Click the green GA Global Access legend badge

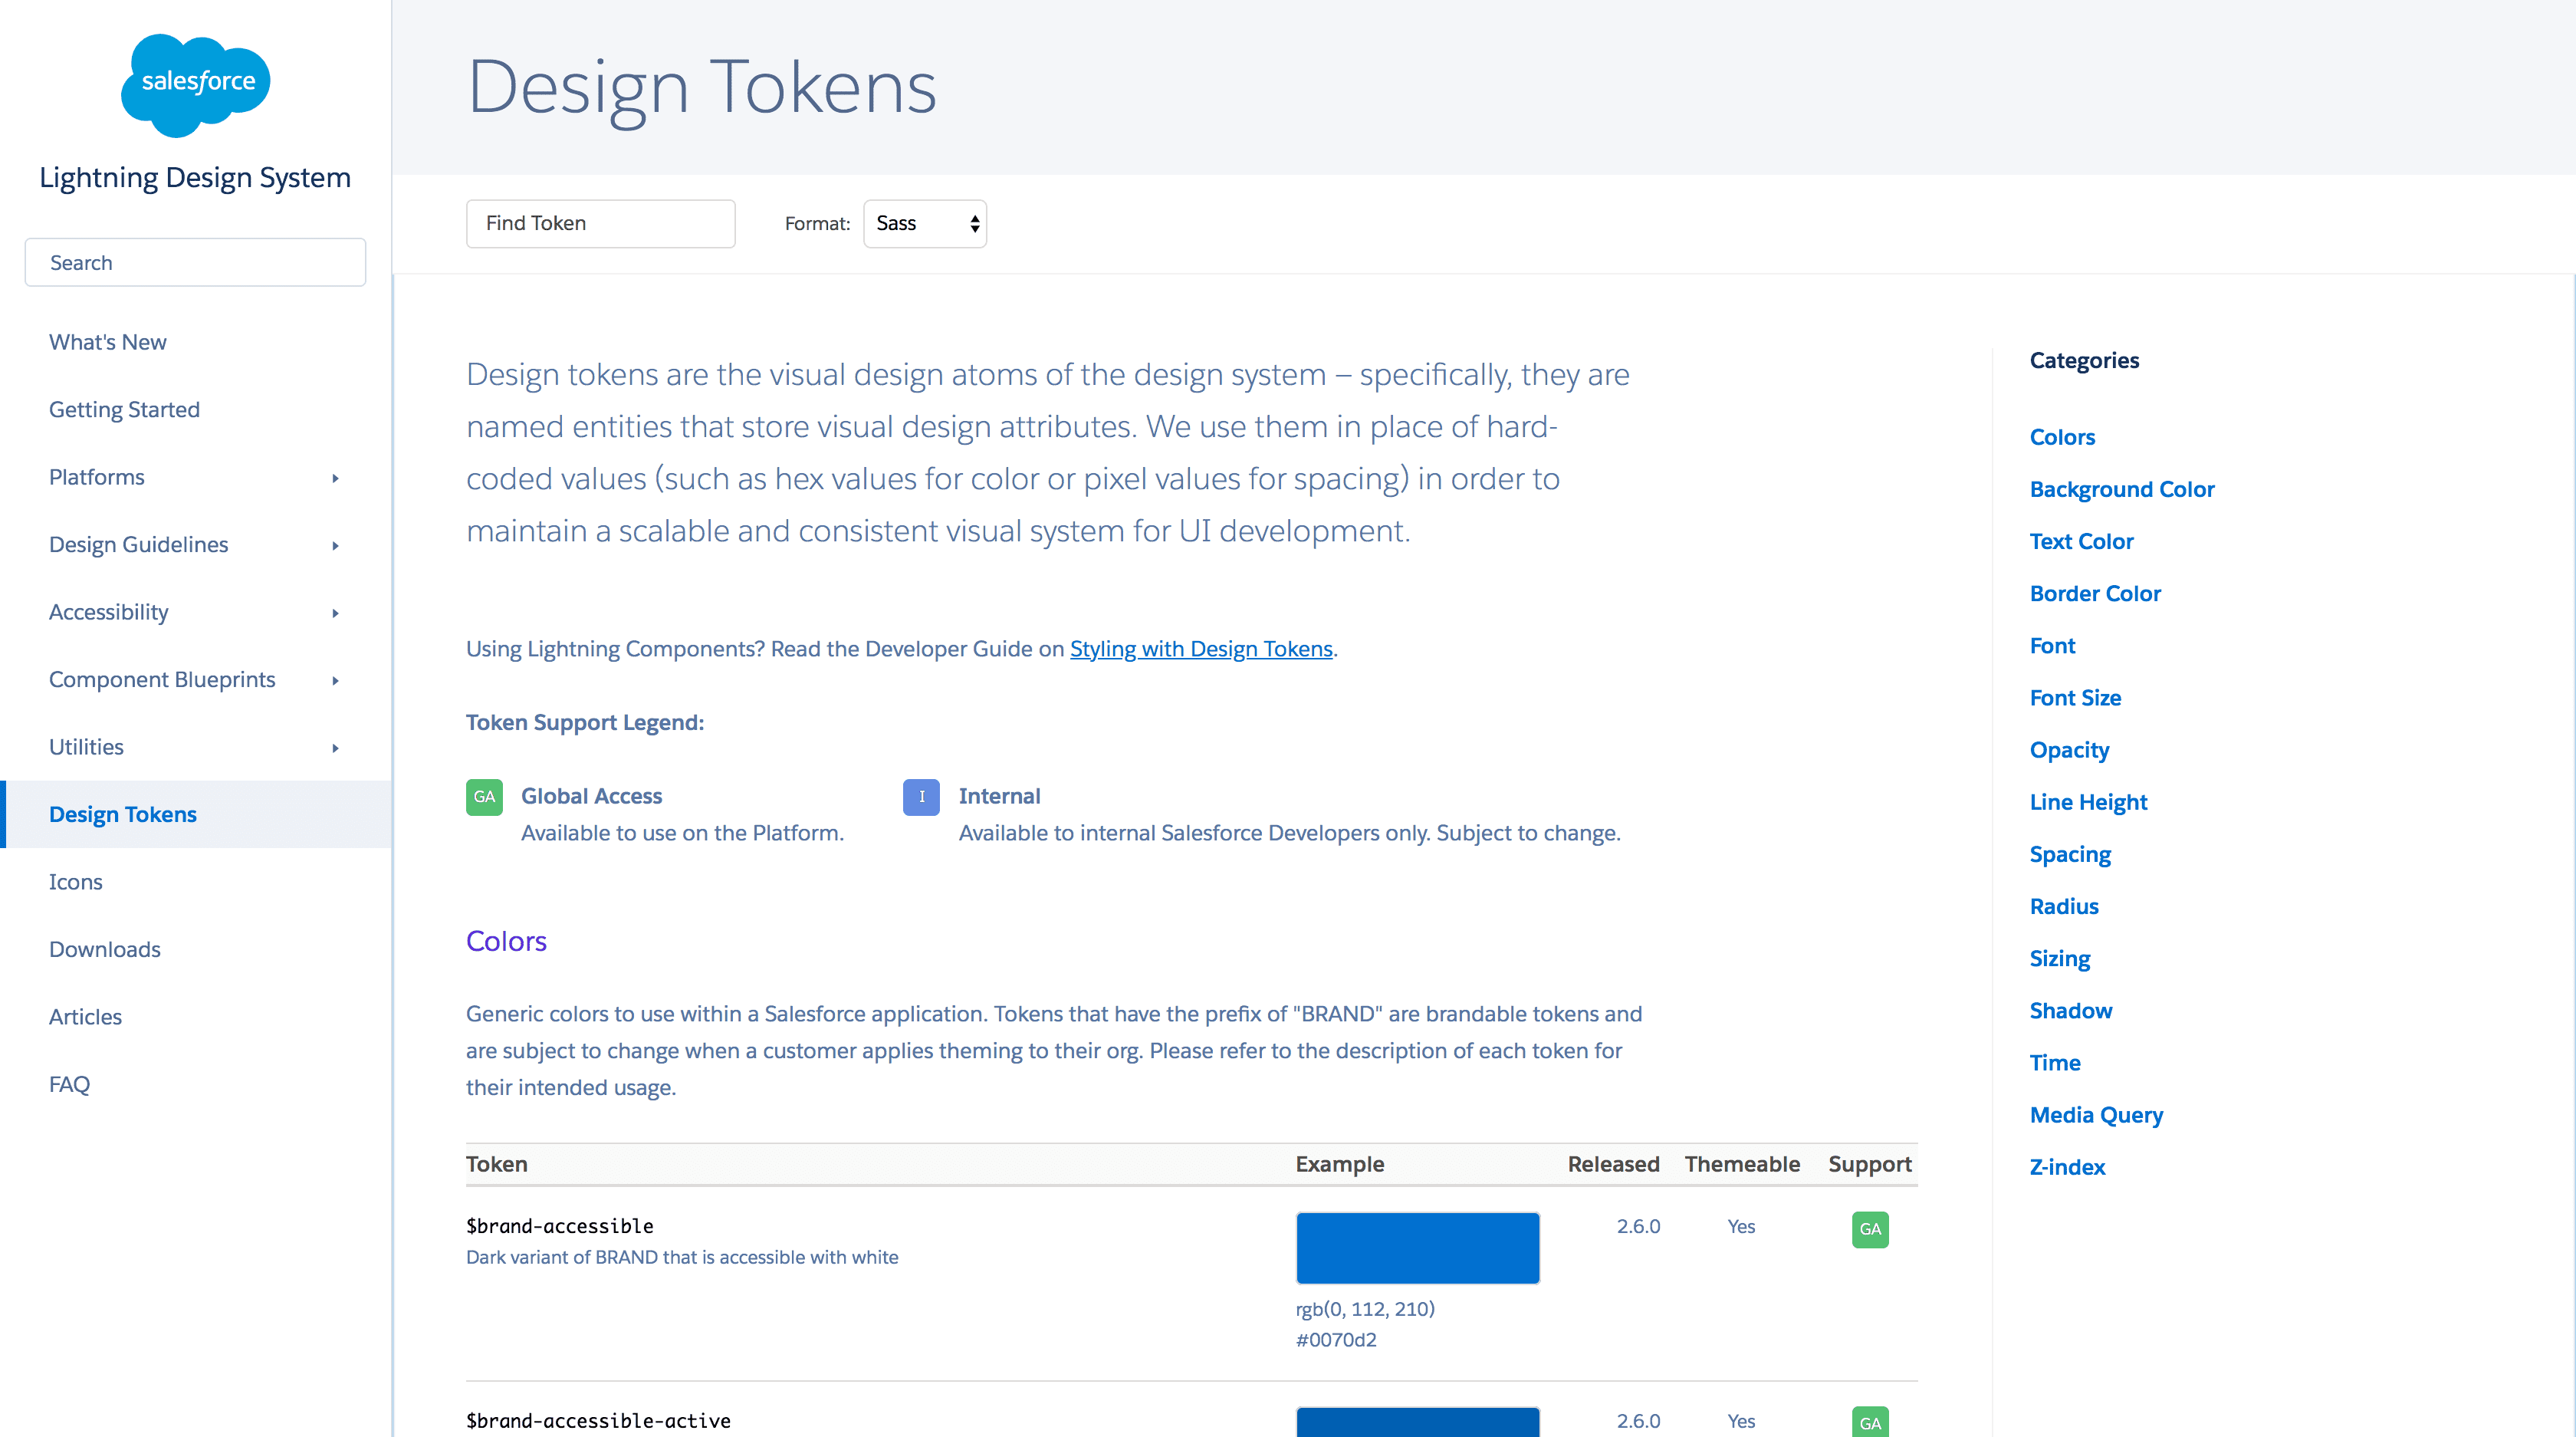point(484,797)
